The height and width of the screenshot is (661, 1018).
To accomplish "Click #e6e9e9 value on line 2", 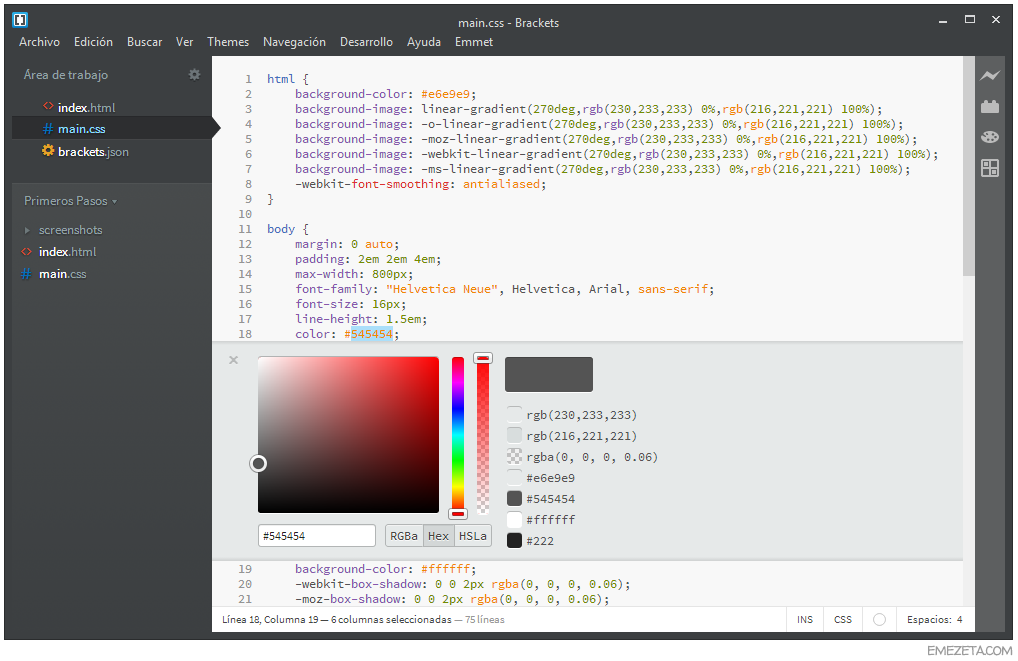I will click(448, 94).
